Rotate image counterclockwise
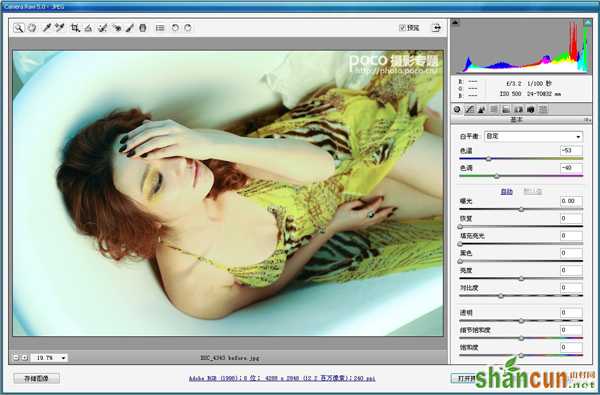This screenshot has width=600, height=395. [175, 28]
